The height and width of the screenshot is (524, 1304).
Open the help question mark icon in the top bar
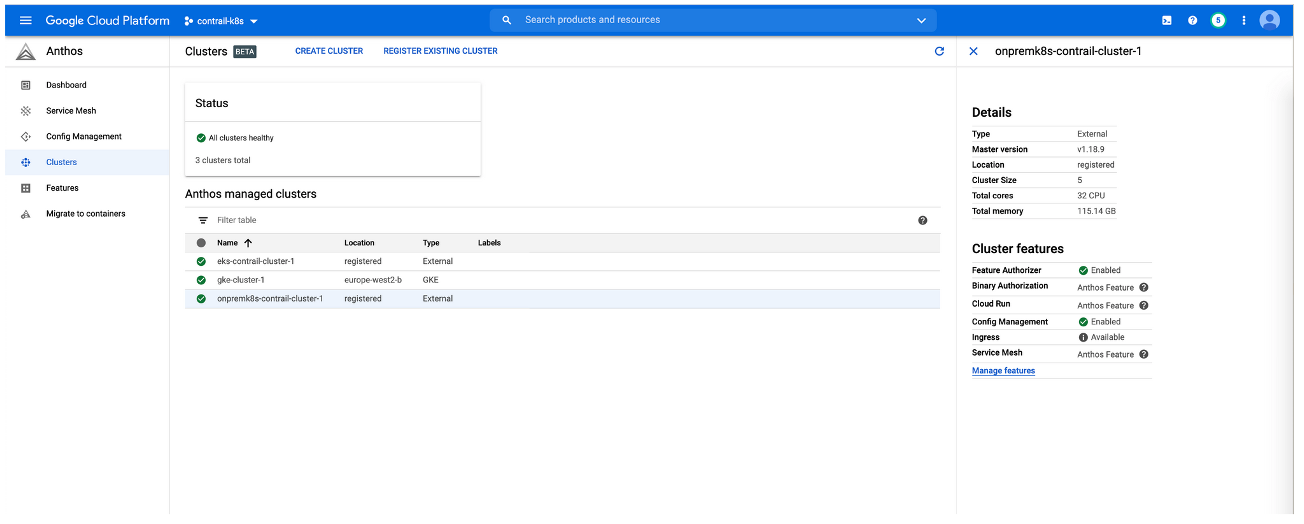[1192, 20]
